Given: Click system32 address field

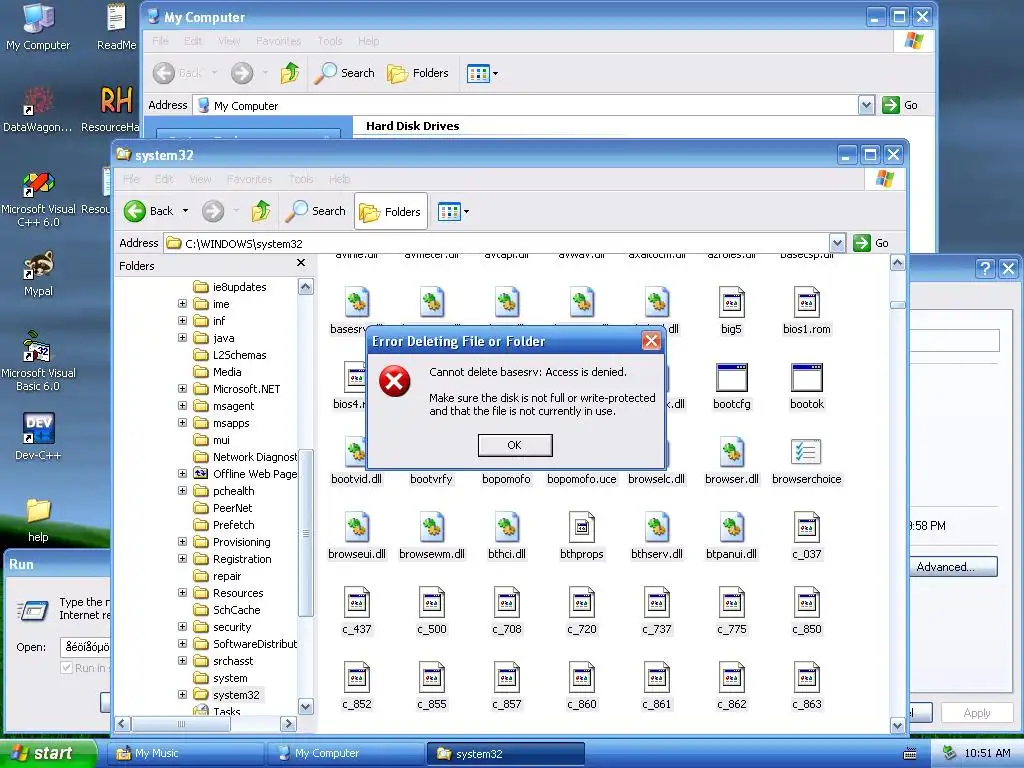Looking at the screenshot, I should [496, 244].
